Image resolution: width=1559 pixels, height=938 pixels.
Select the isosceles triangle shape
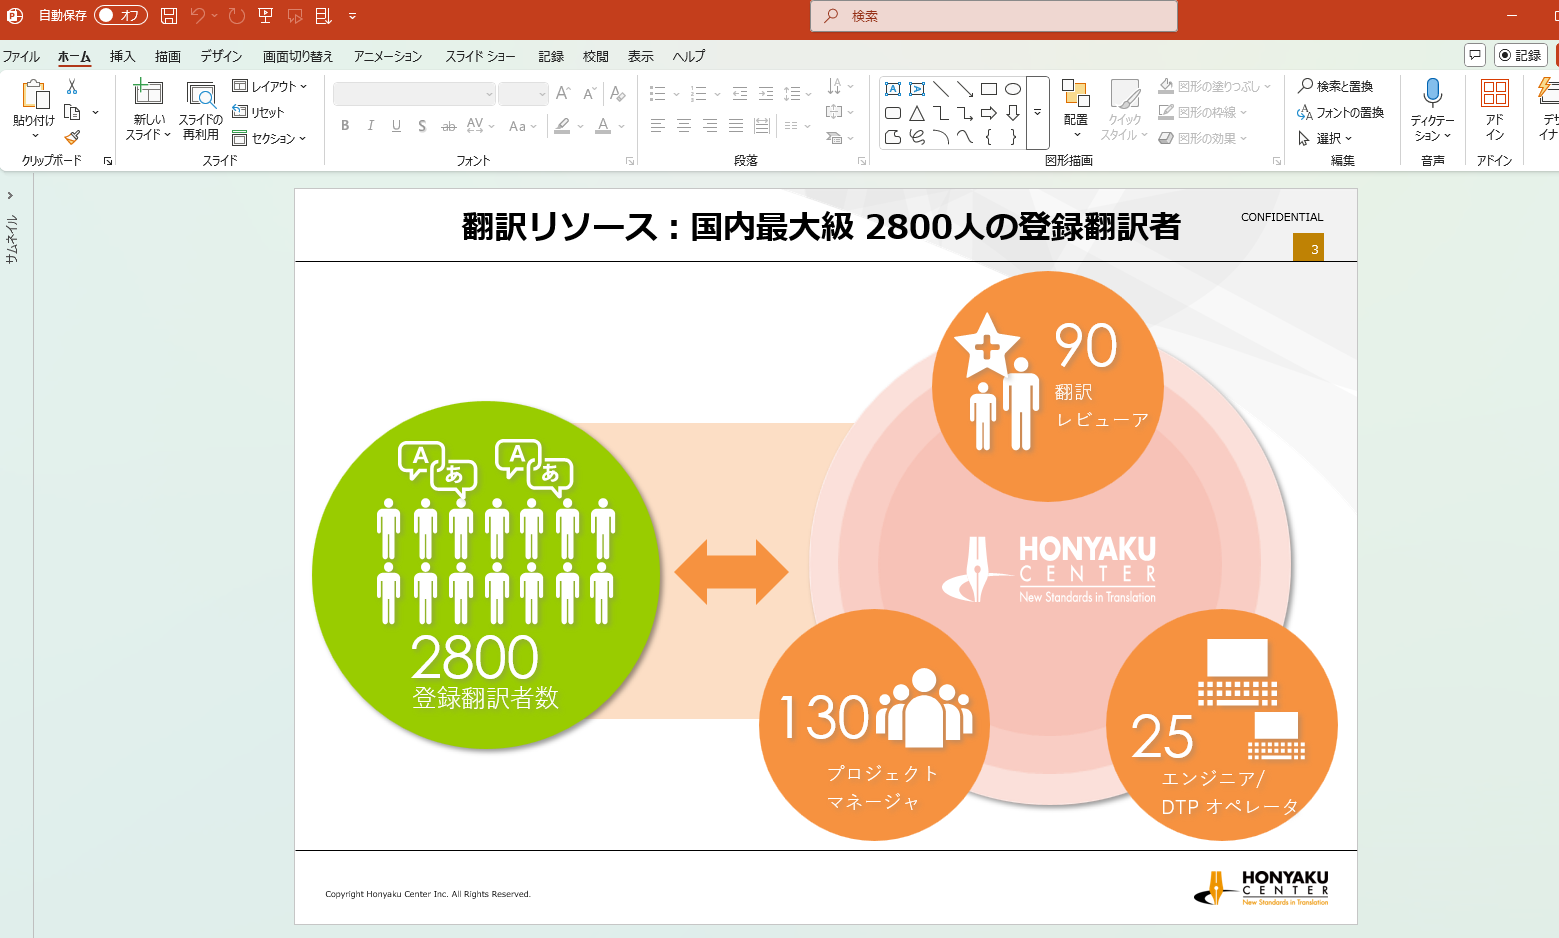pyautogui.click(x=917, y=113)
